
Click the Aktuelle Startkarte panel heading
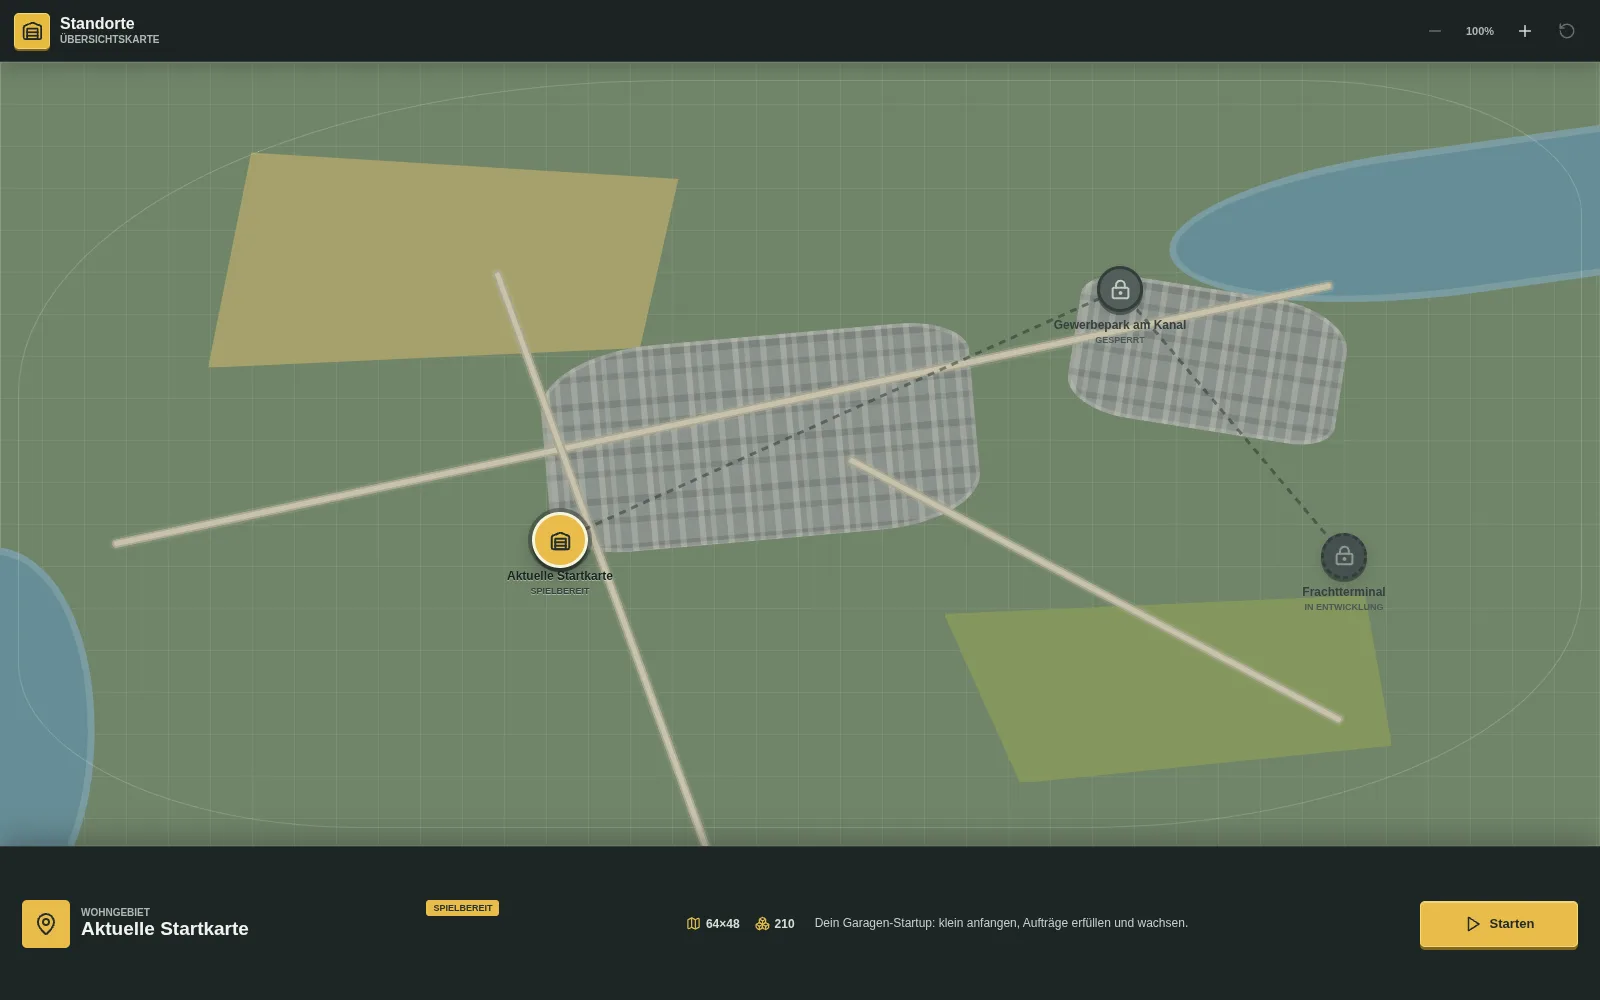click(x=165, y=929)
